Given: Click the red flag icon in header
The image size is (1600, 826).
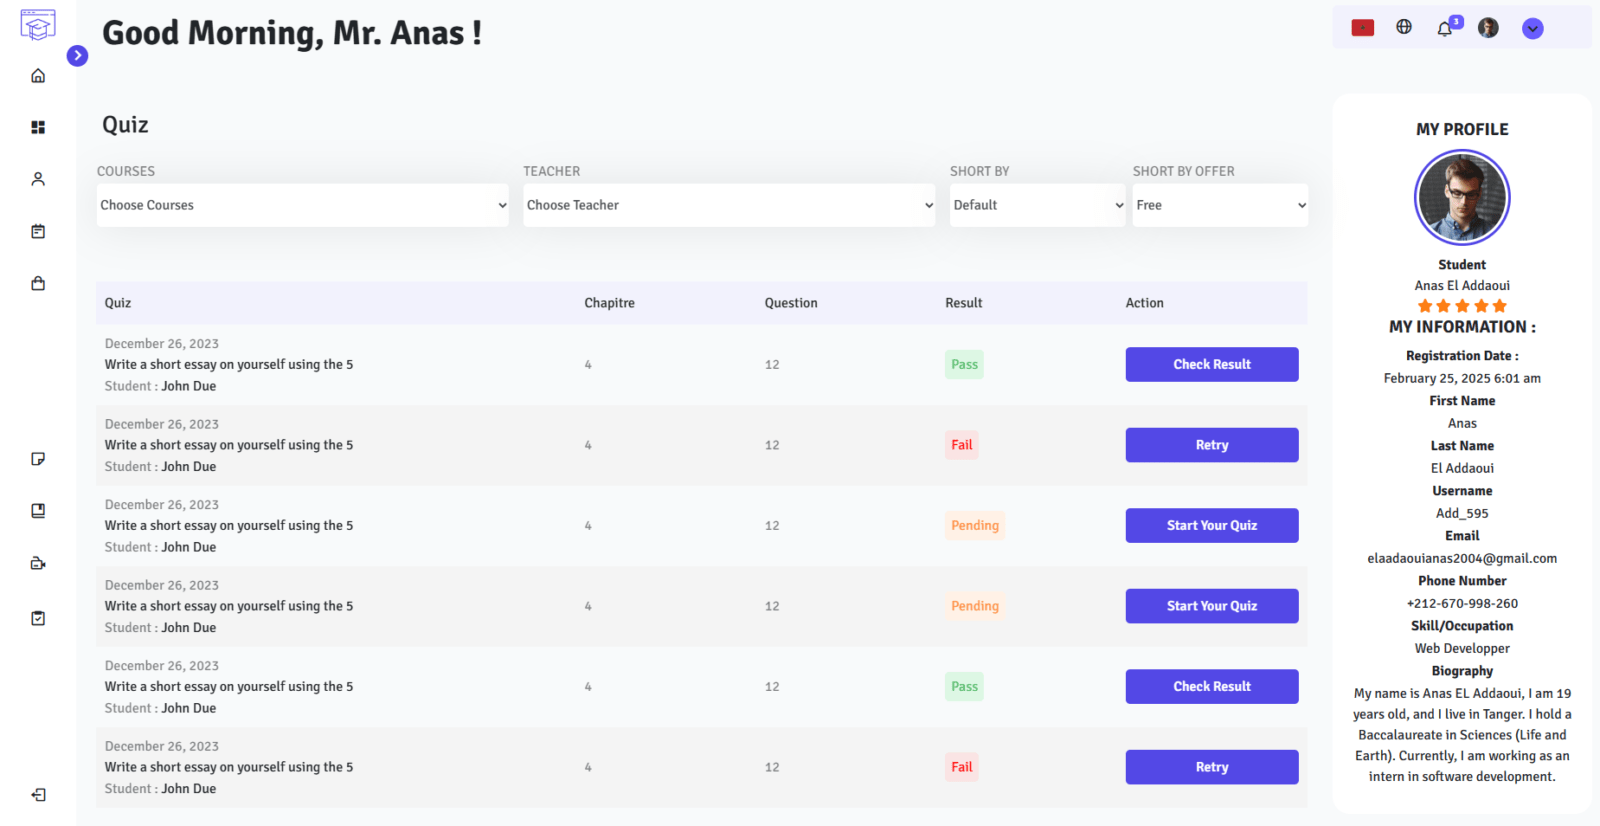Looking at the screenshot, I should [1363, 28].
